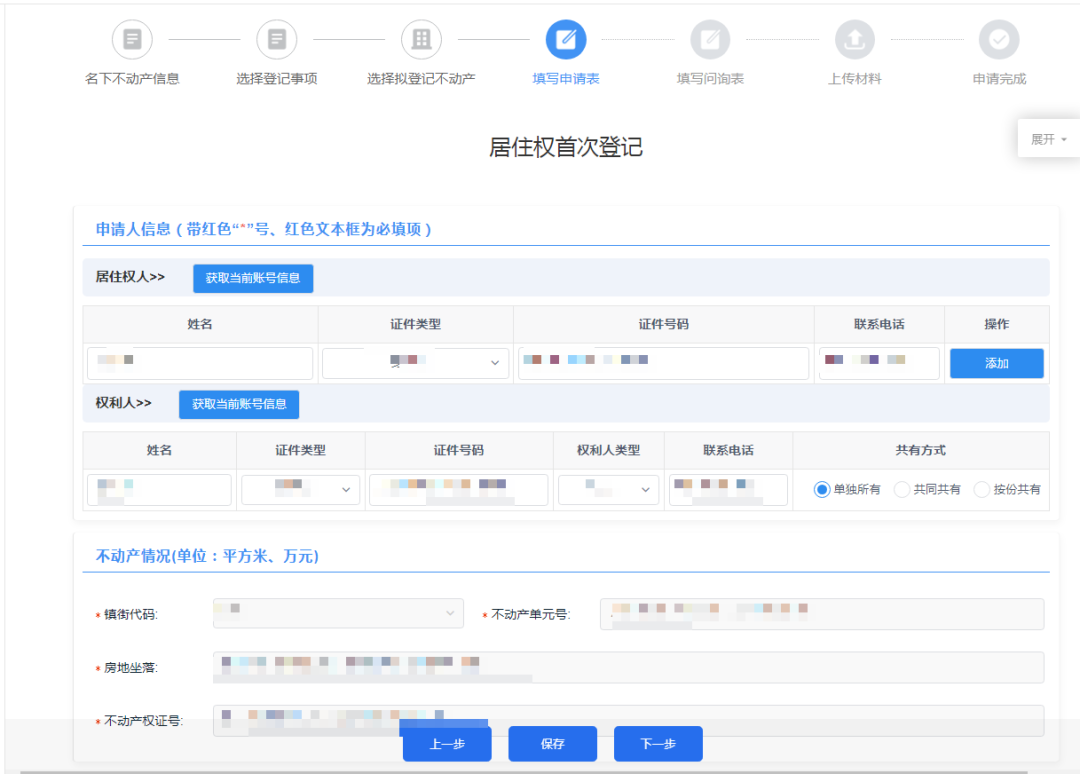
Task: Click the 保存 button
Action: tap(552, 742)
